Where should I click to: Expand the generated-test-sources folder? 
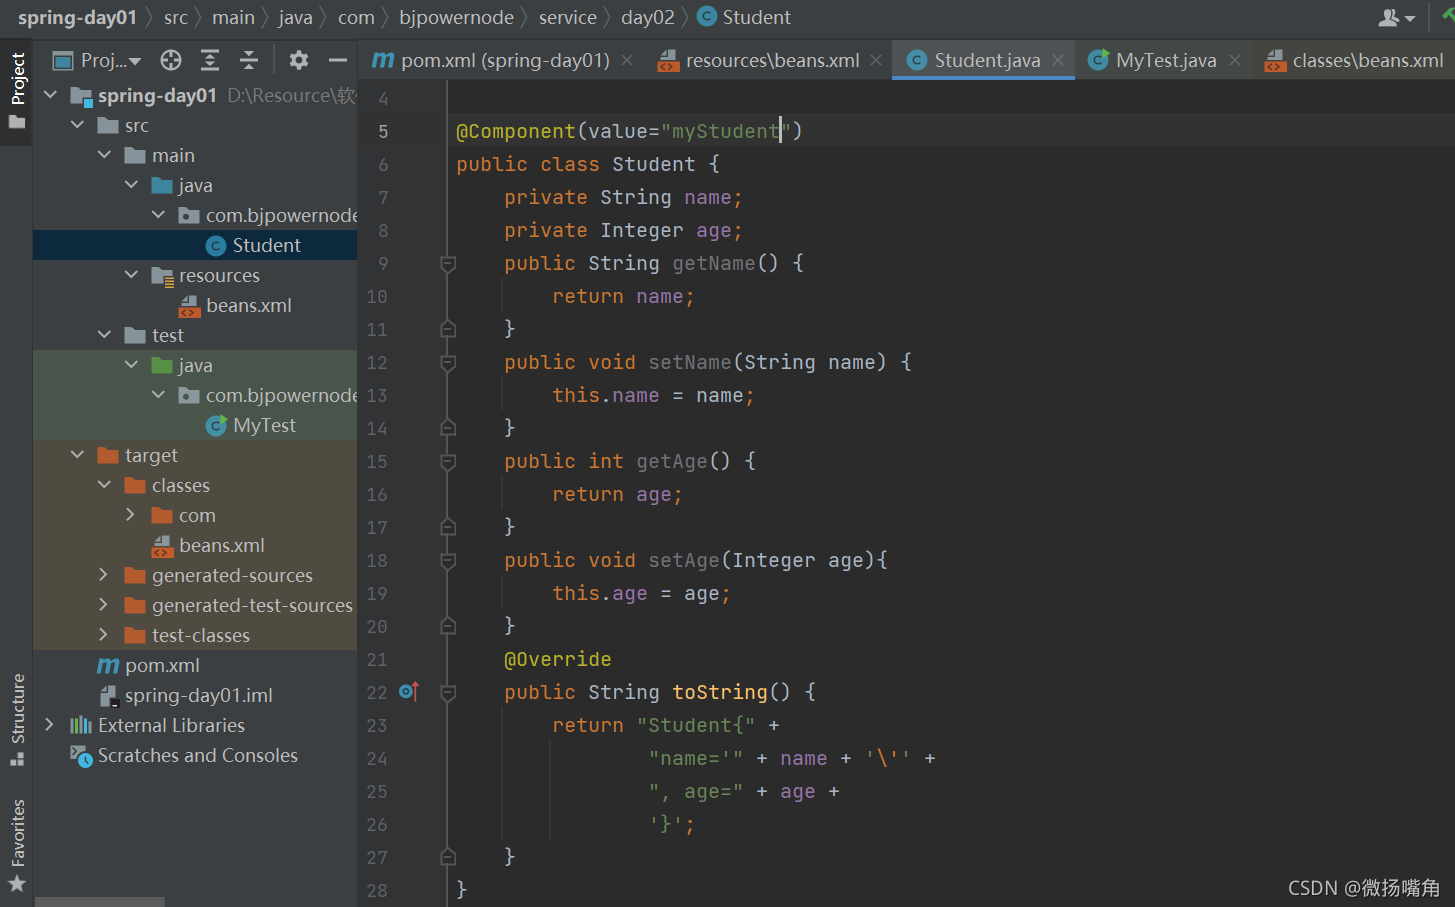[x=104, y=605]
